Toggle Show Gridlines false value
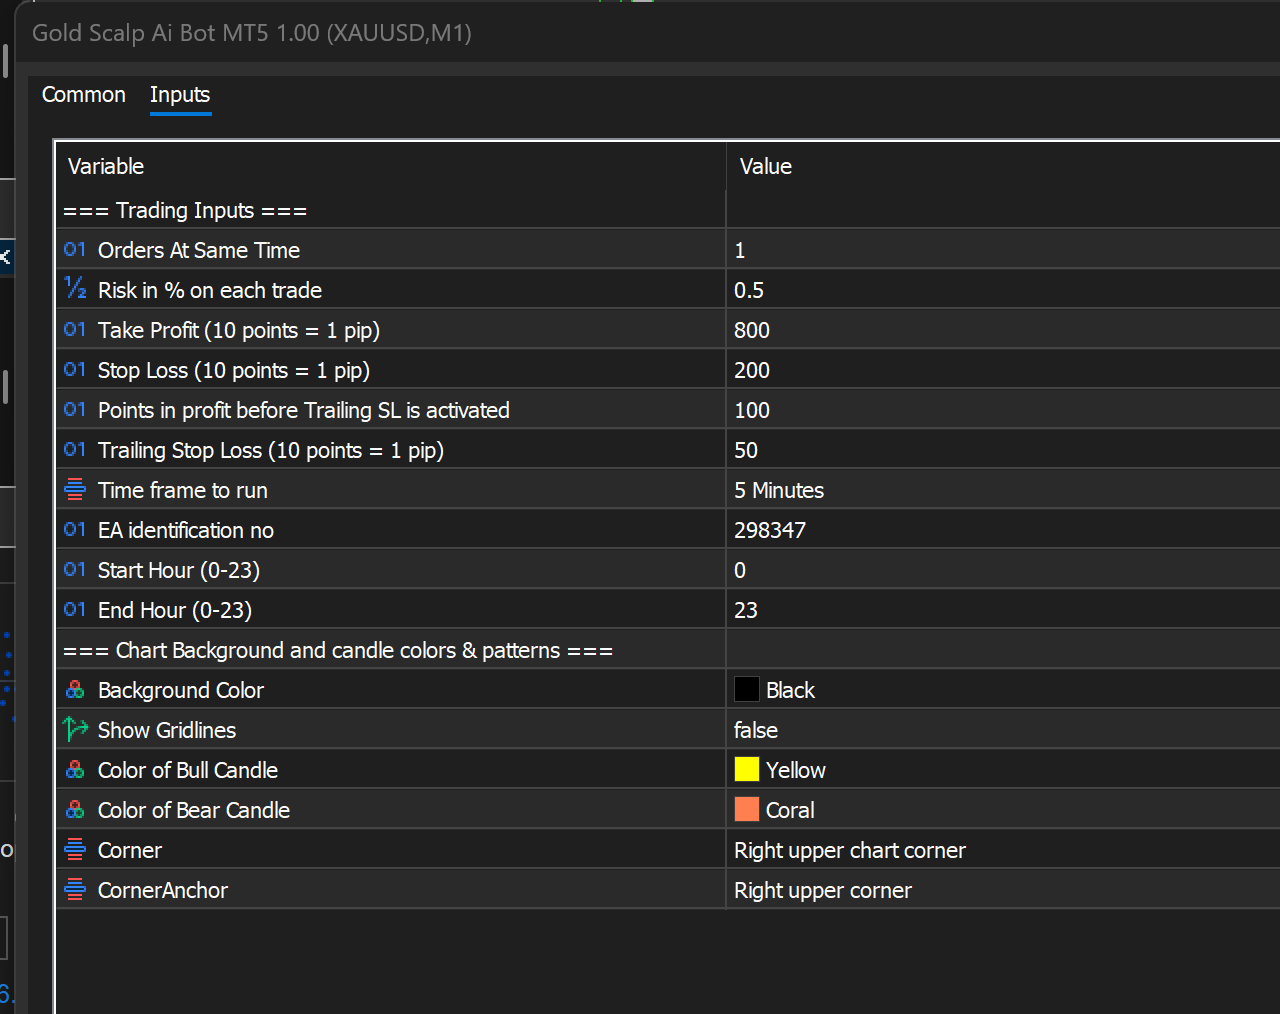Viewport: 1280px width, 1014px height. pos(756,730)
